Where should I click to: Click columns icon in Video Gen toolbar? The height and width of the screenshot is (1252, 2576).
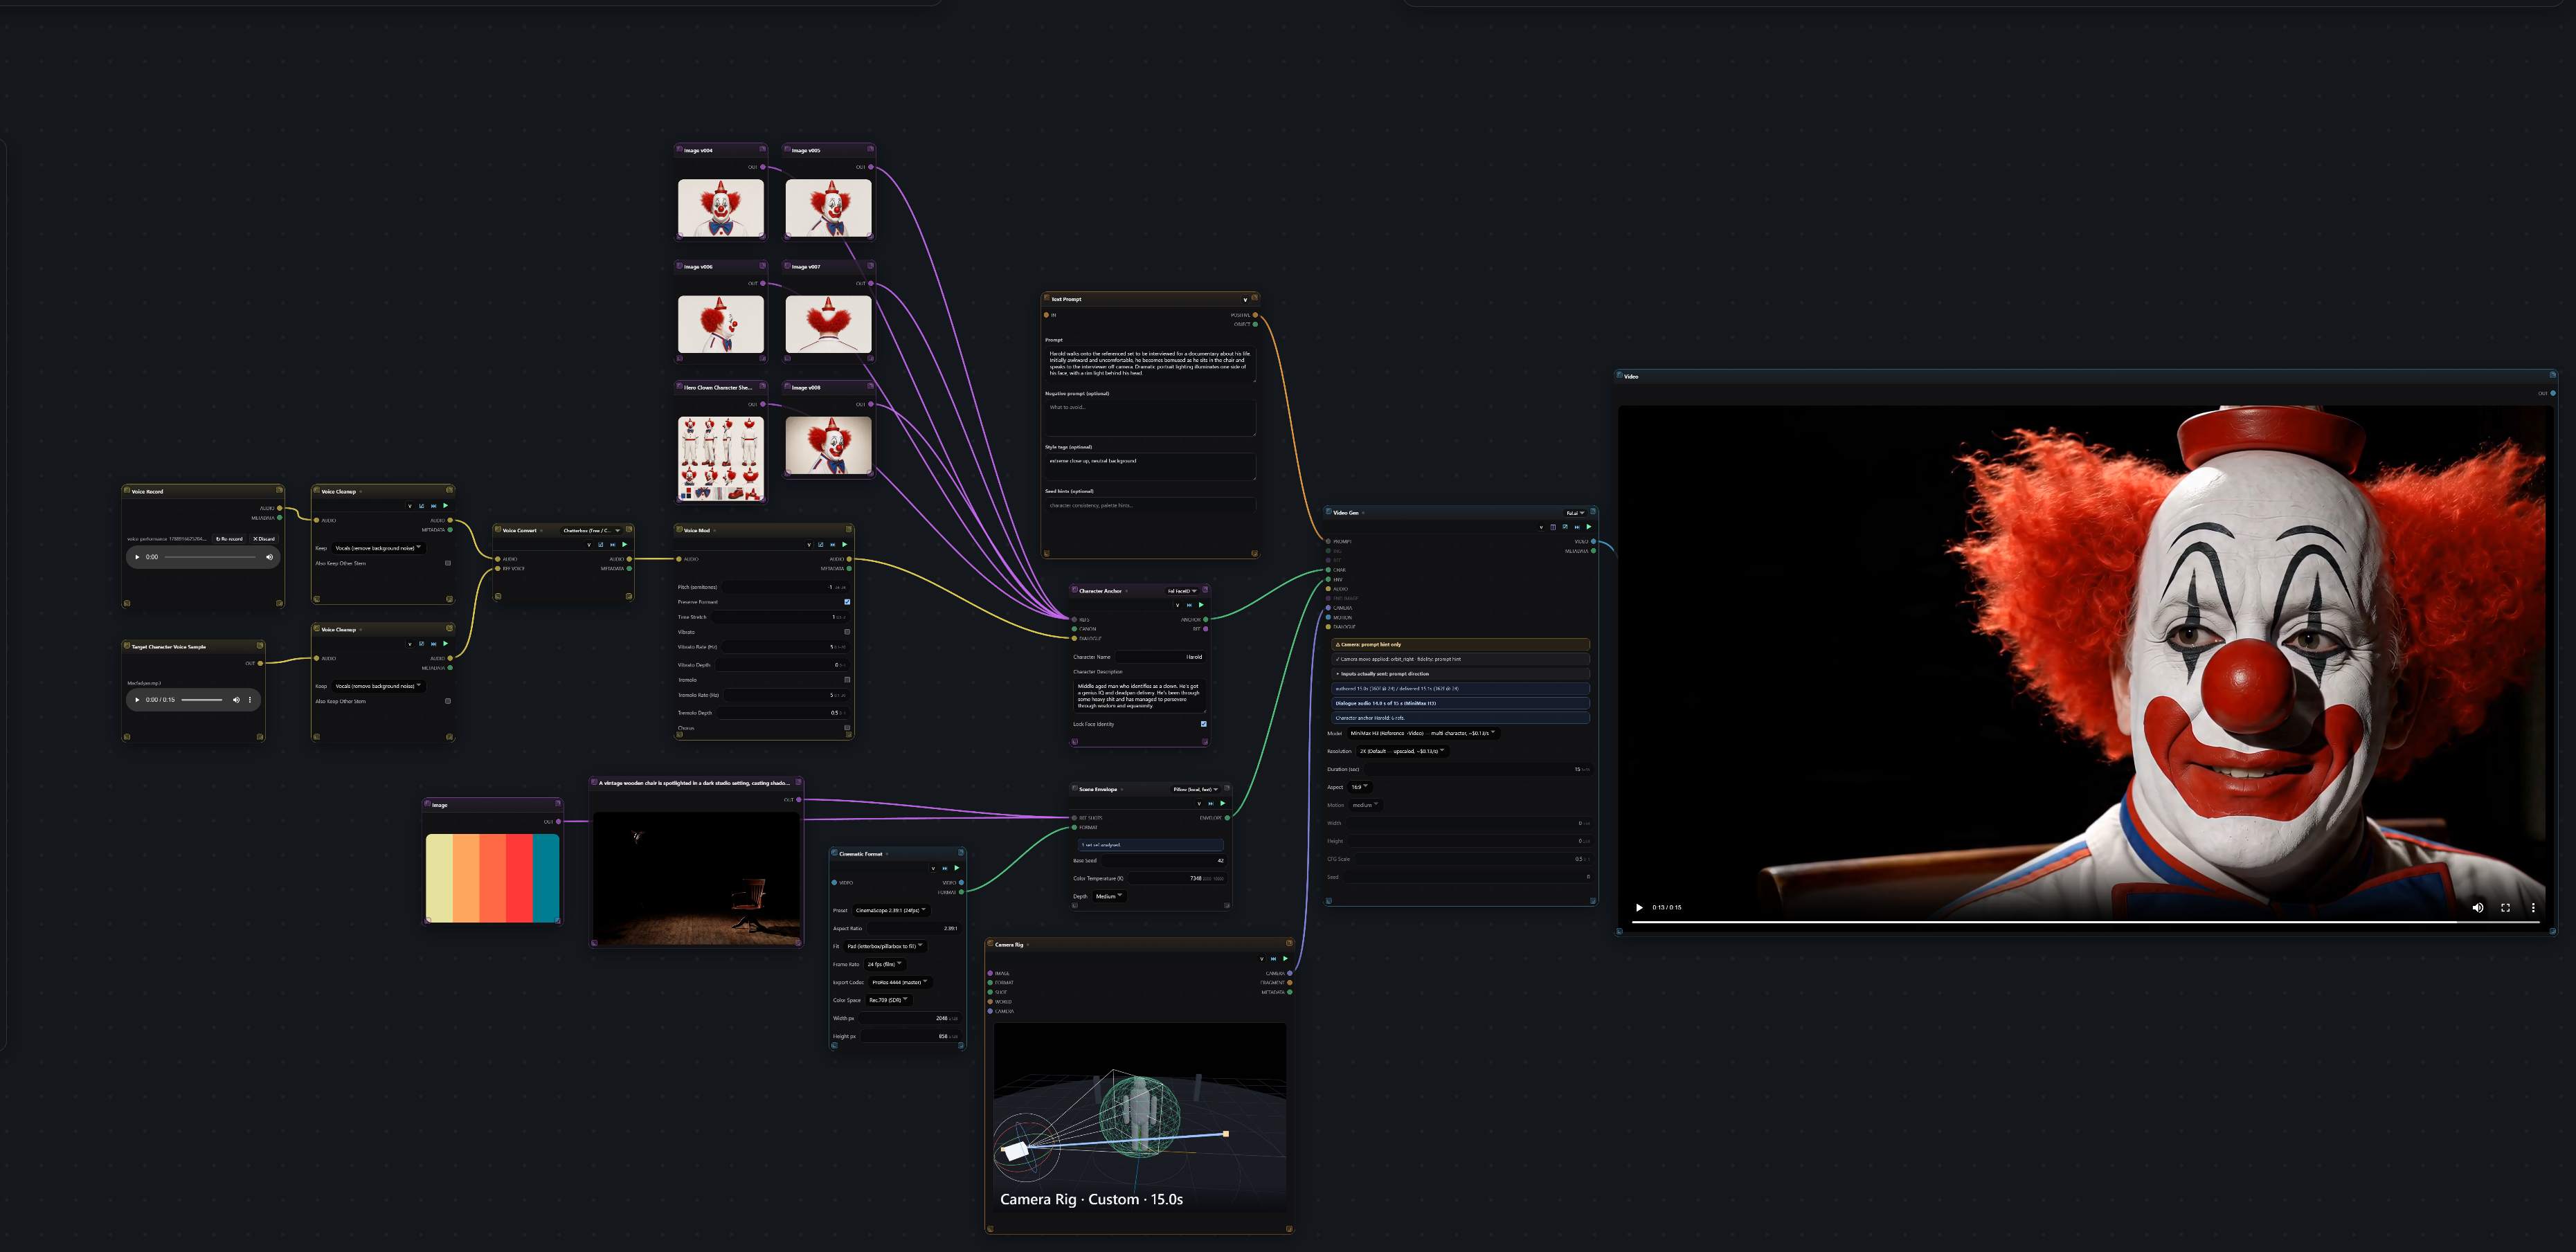[1553, 527]
